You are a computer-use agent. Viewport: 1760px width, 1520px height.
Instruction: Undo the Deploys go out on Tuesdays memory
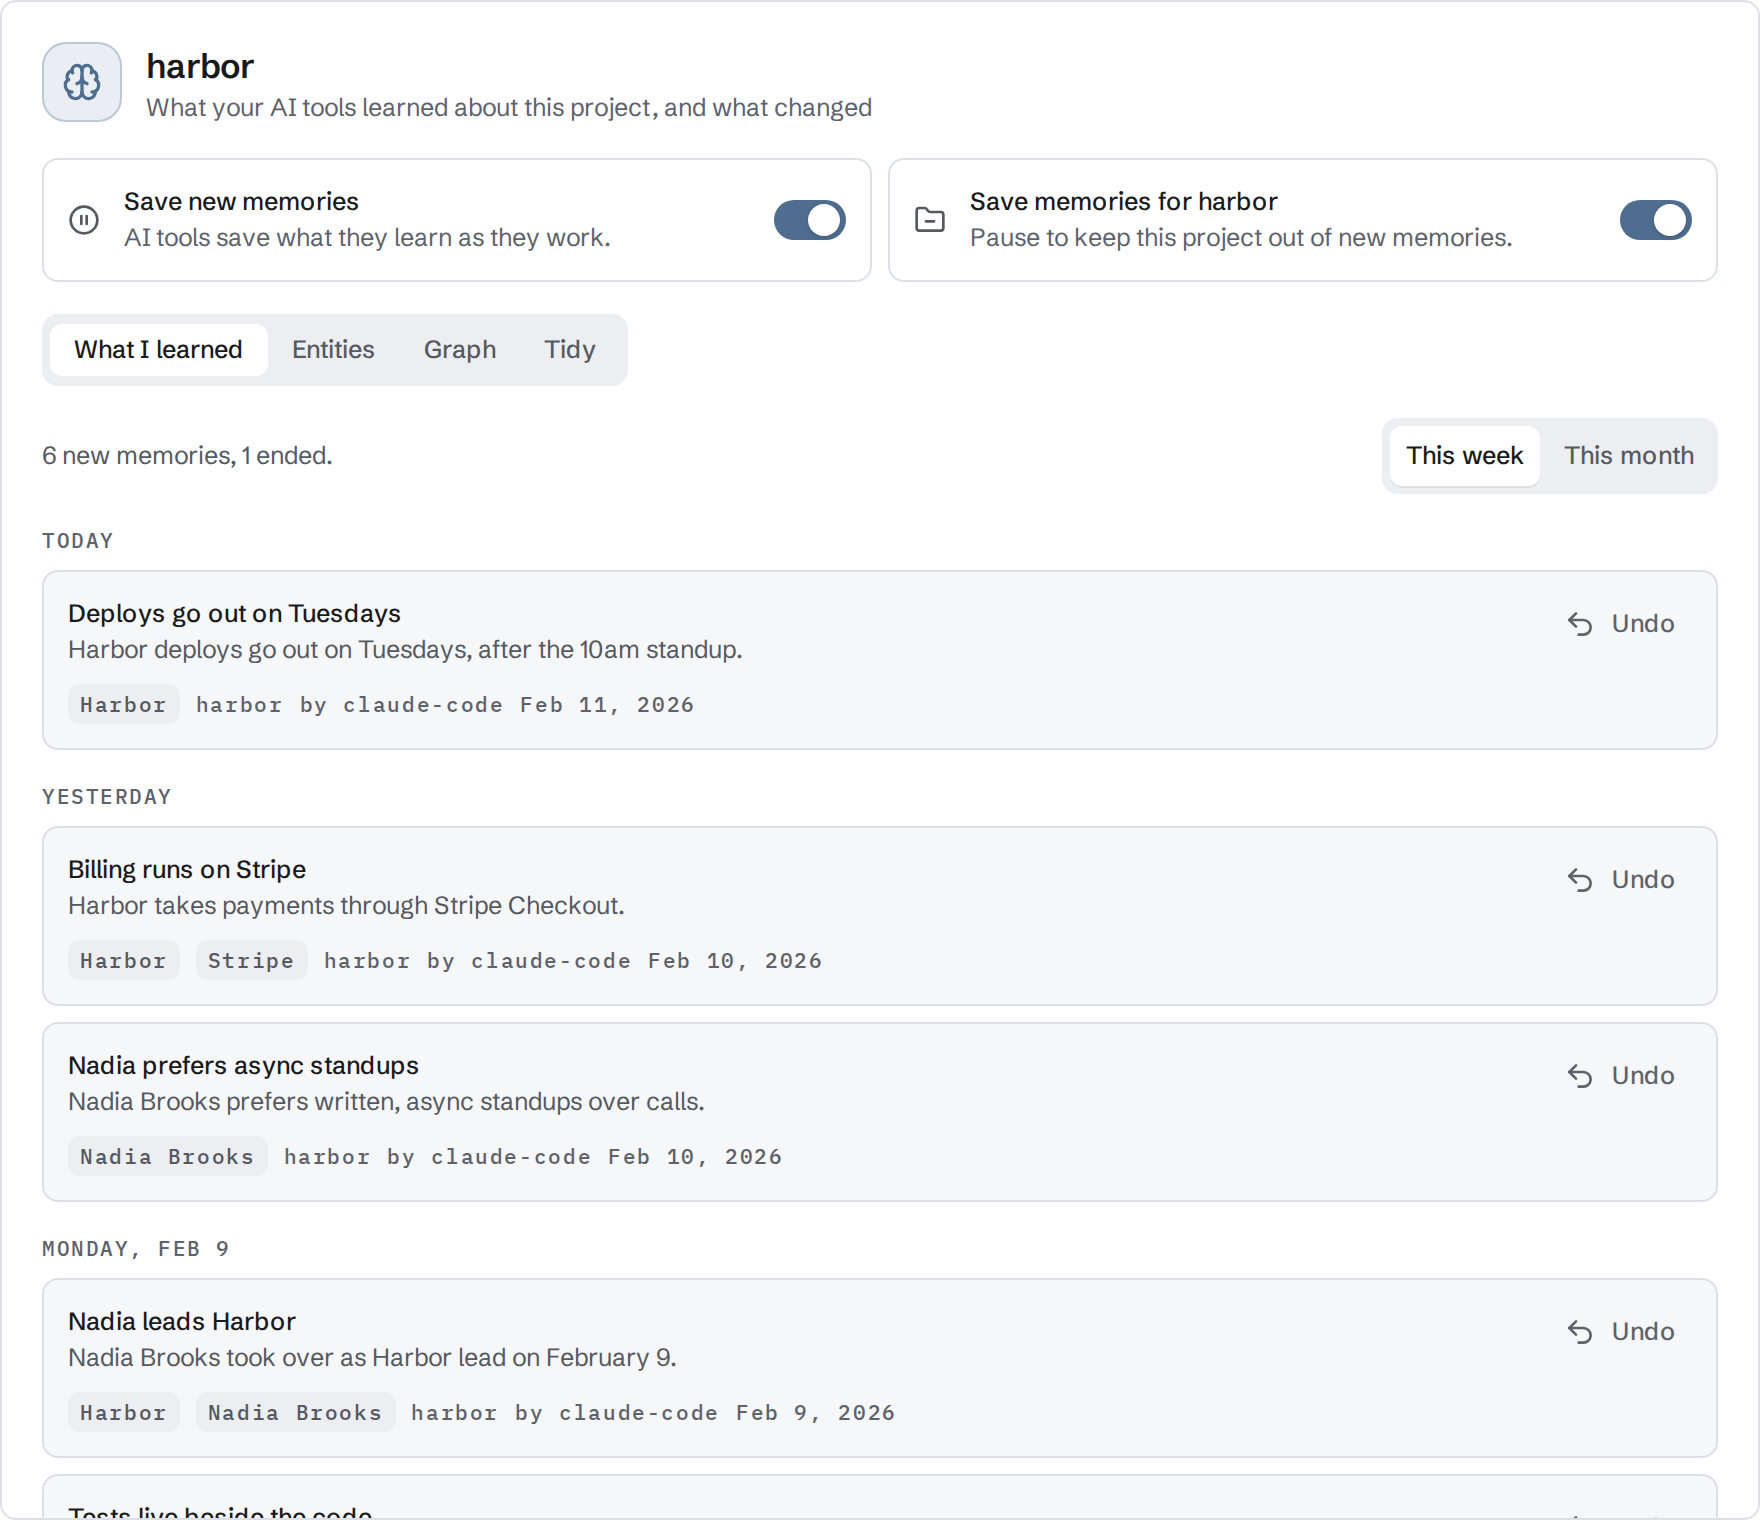coord(1621,624)
